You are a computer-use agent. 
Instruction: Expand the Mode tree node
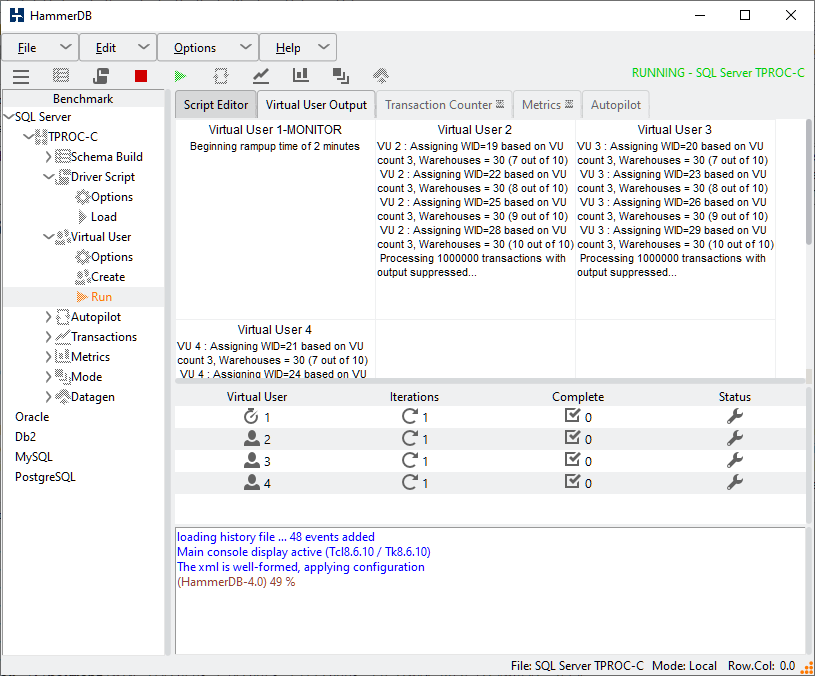coord(48,377)
